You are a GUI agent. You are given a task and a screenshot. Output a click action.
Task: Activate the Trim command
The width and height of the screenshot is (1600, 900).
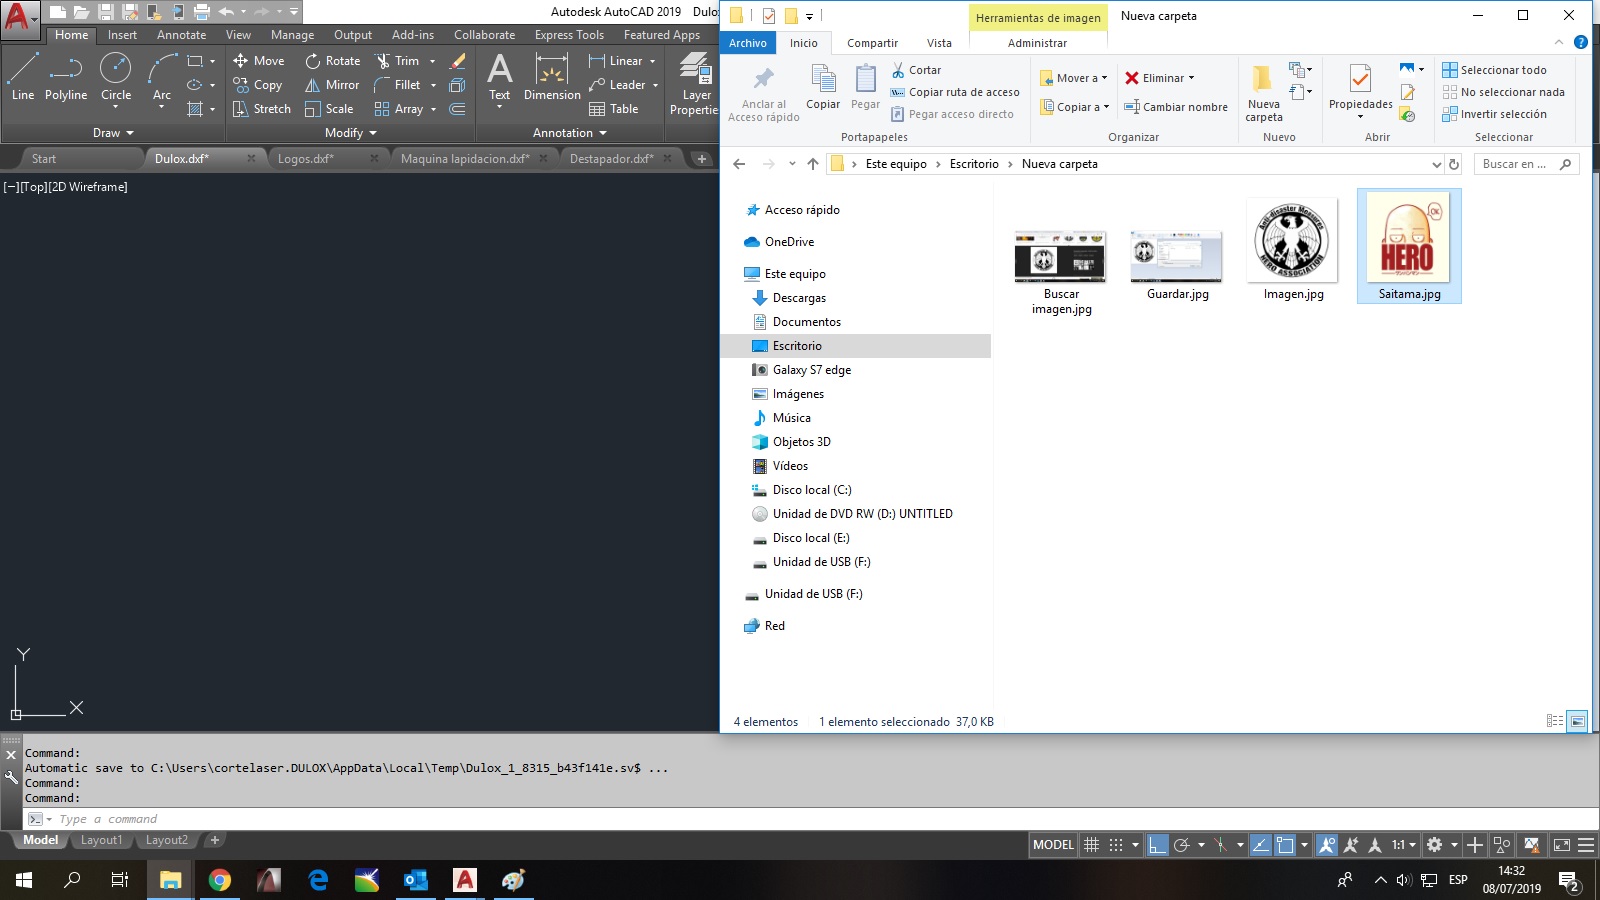(x=397, y=61)
